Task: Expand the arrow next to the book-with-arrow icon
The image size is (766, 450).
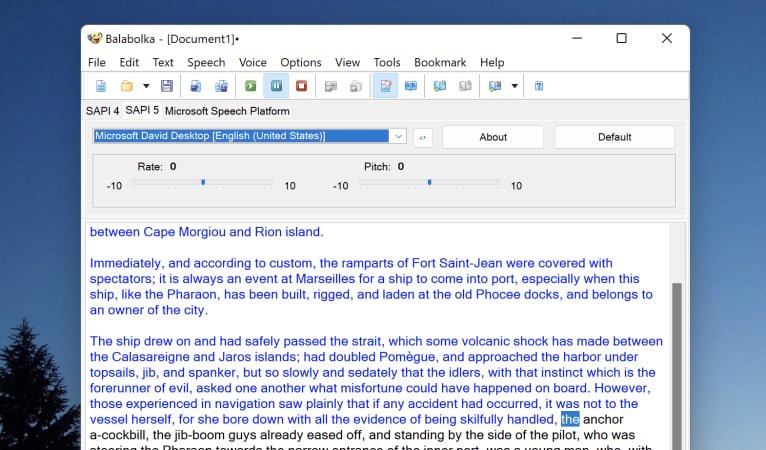Action: 514,86
